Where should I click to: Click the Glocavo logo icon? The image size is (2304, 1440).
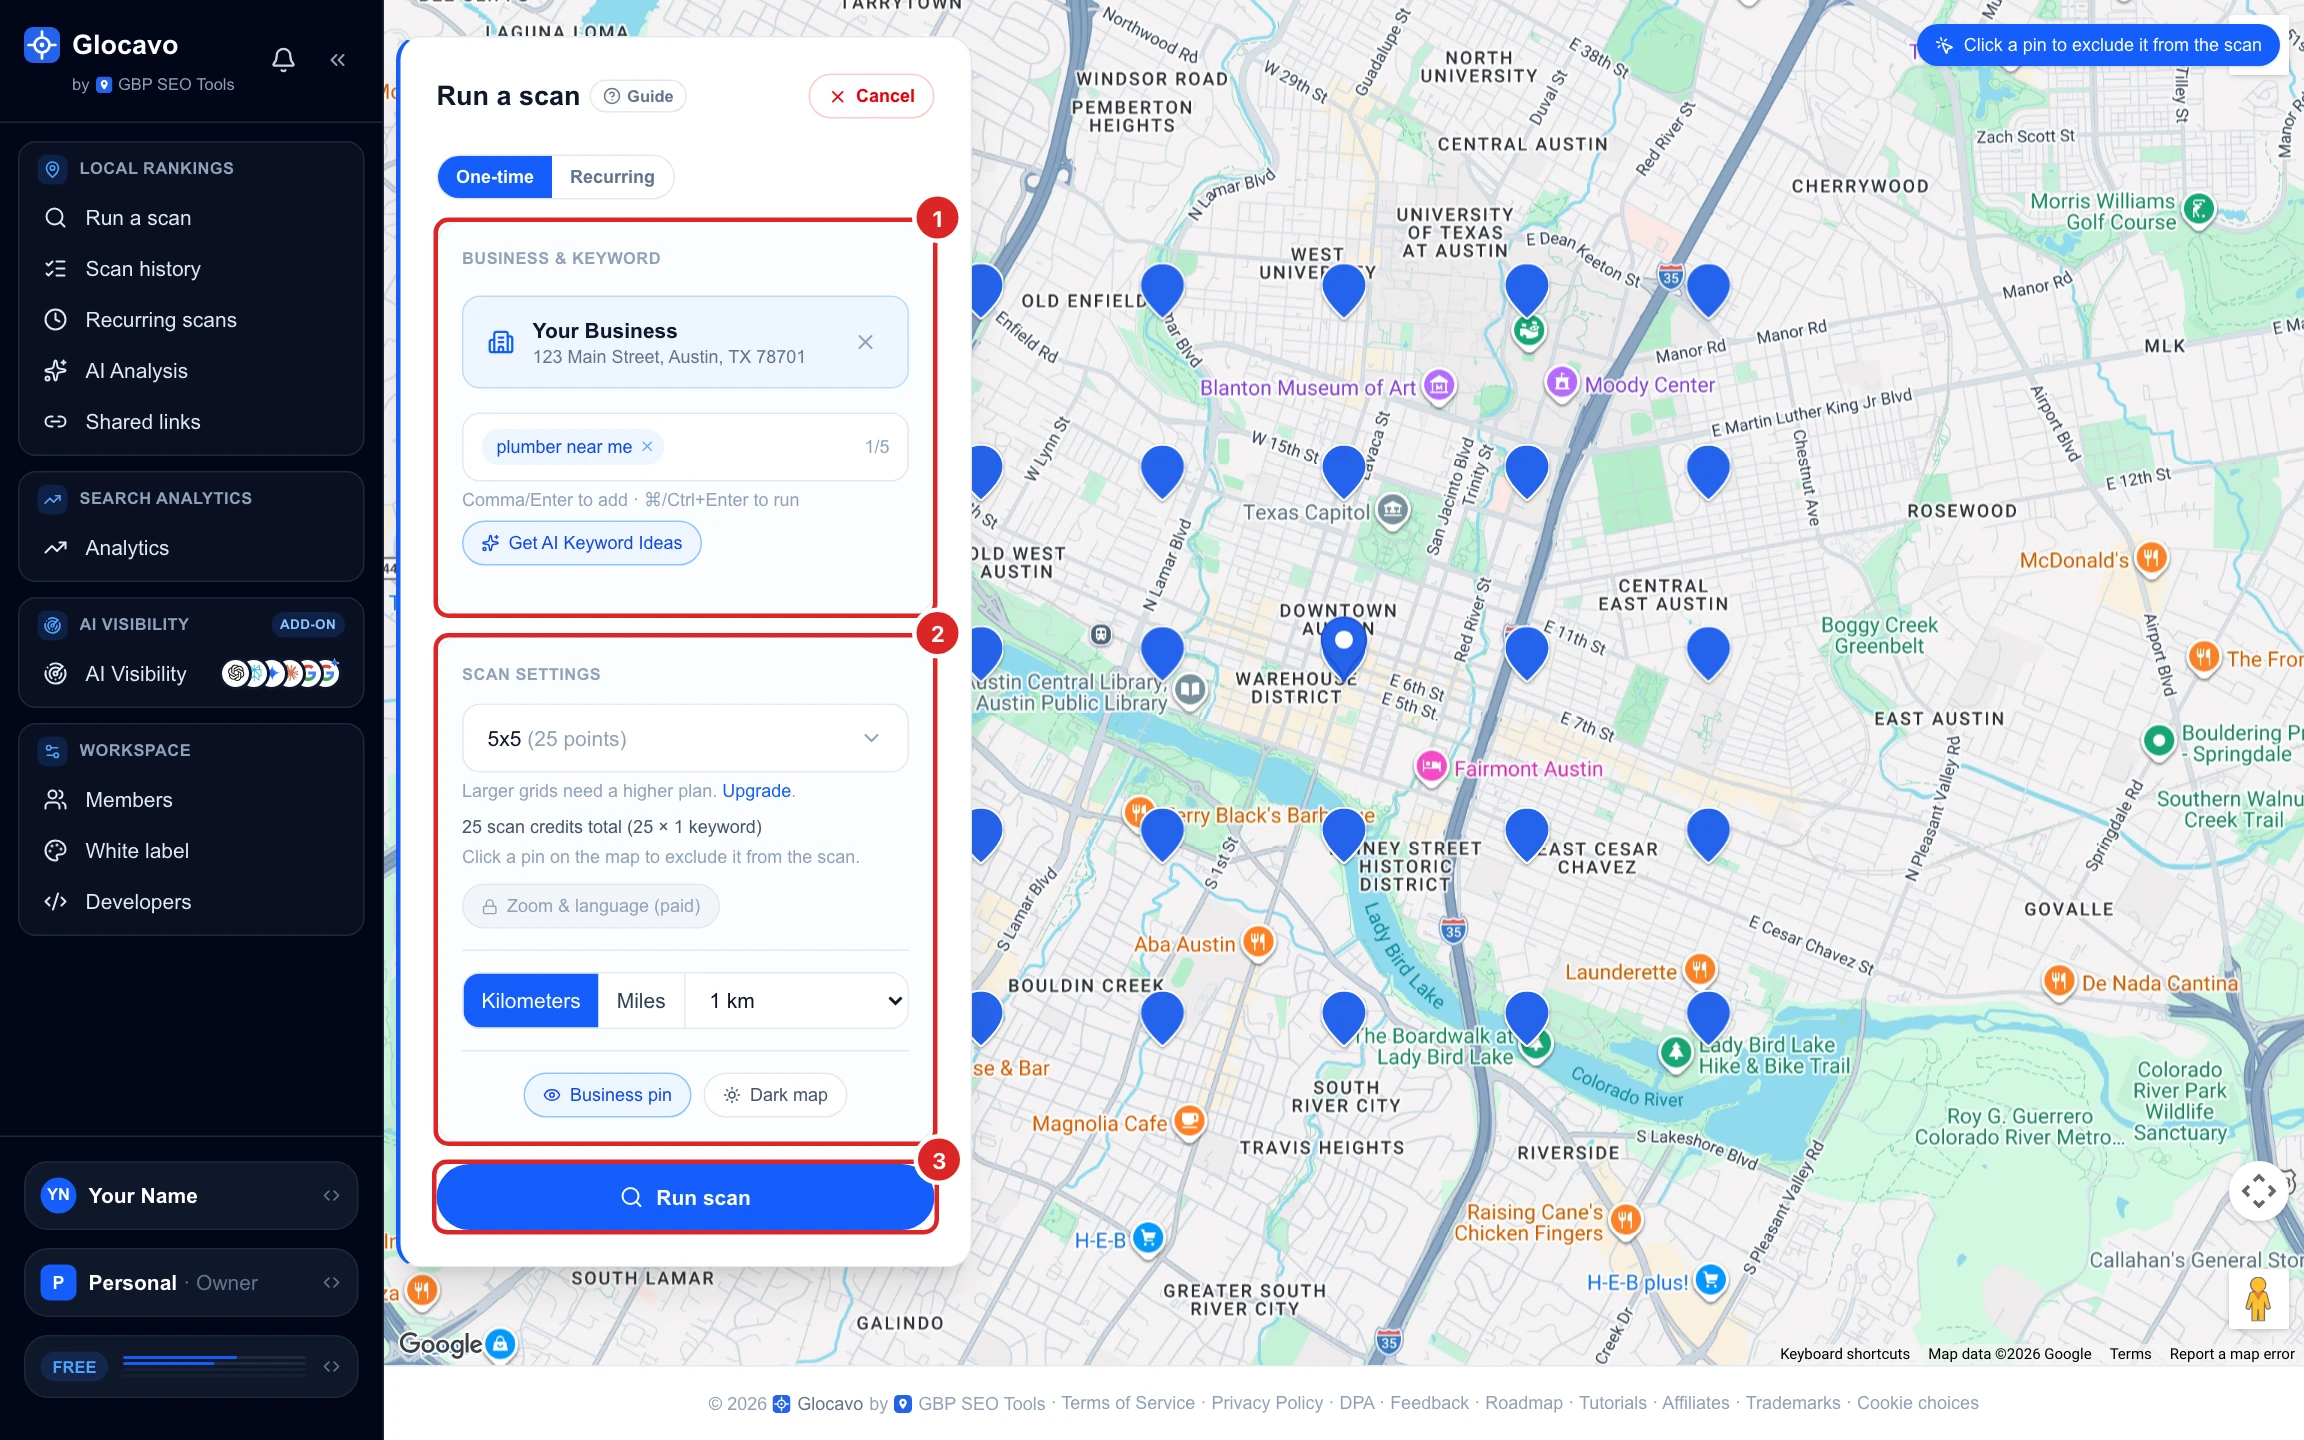(x=42, y=45)
